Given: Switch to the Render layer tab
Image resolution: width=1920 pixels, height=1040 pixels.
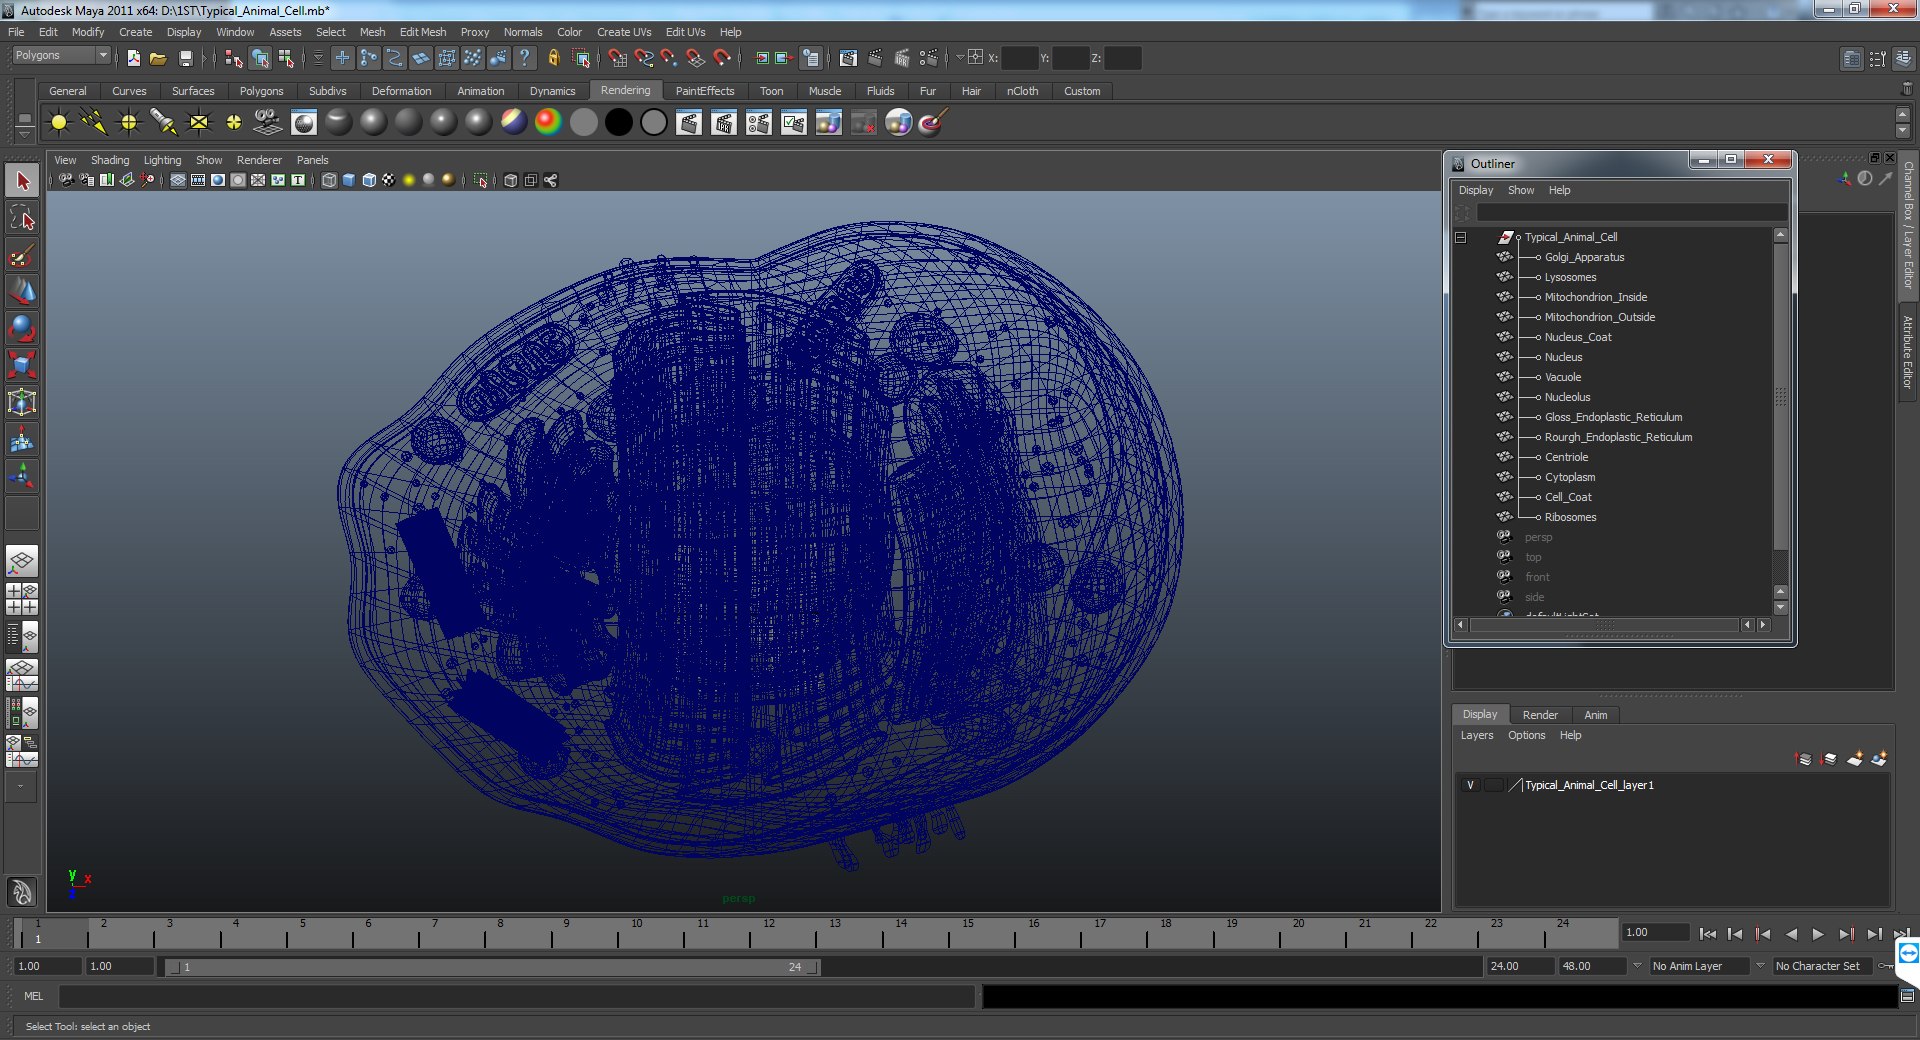Looking at the screenshot, I should point(1540,715).
